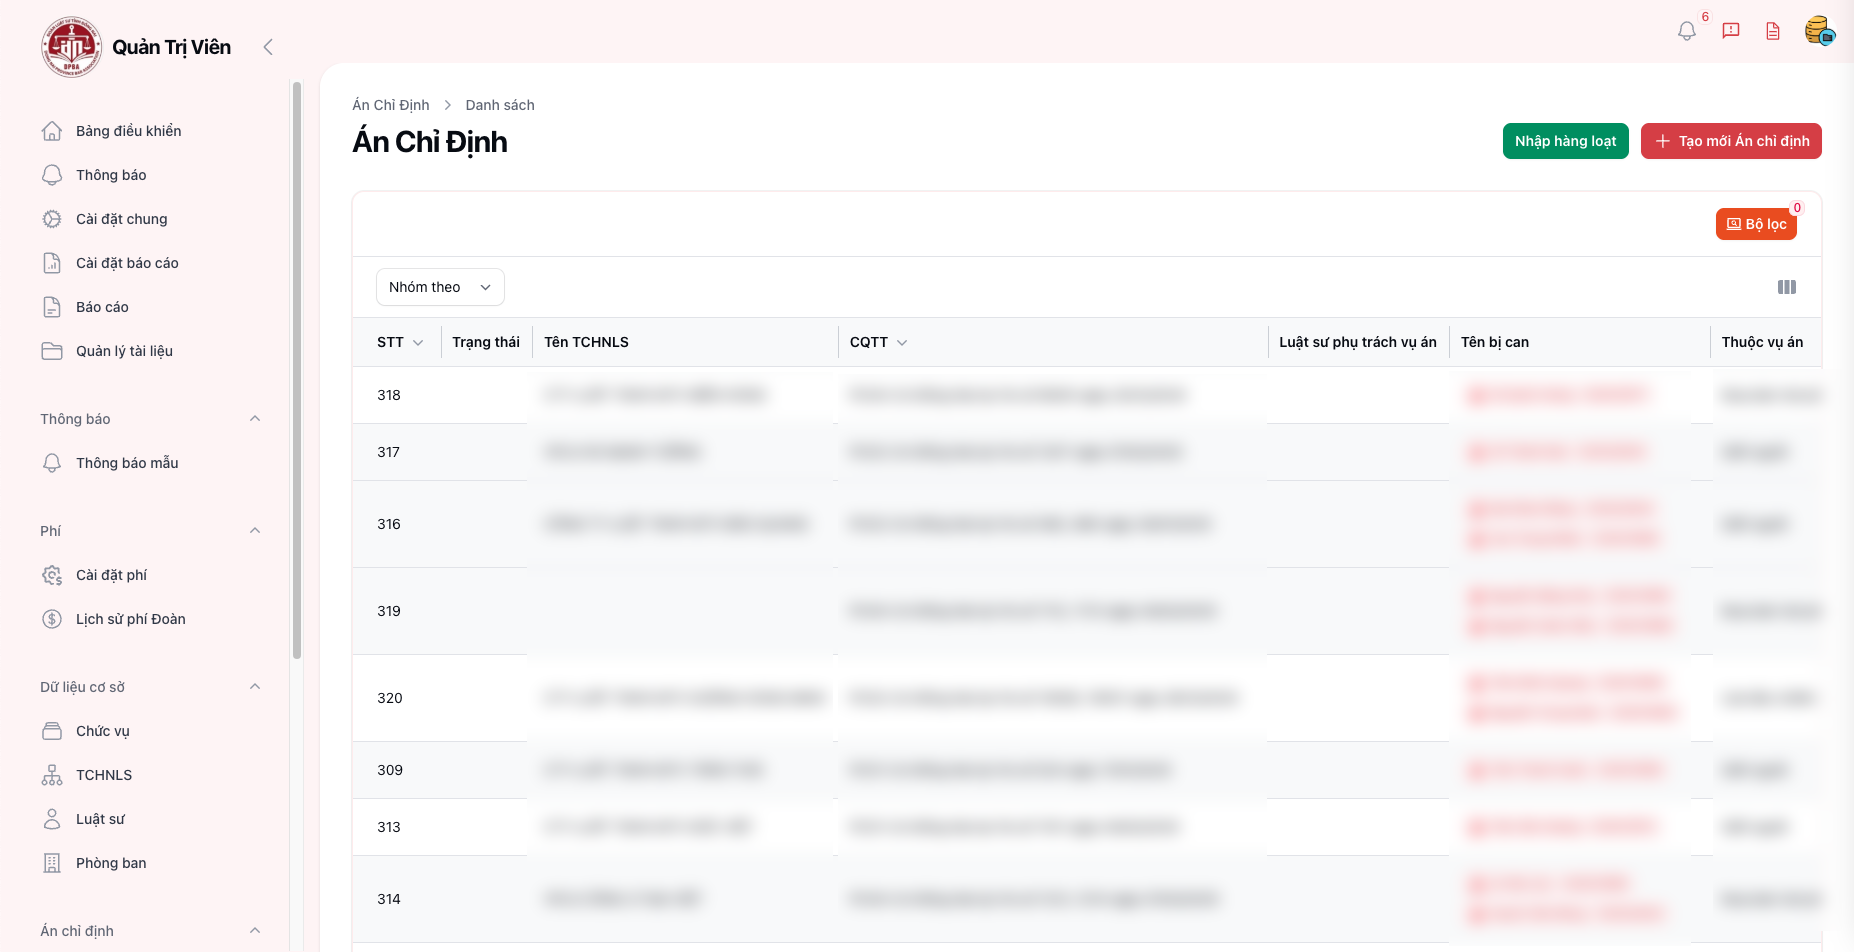The height and width of the screenshot is (952, 1854).
Task: Click Tạo mới Án chỉ định button
Action: (1731, 141)
